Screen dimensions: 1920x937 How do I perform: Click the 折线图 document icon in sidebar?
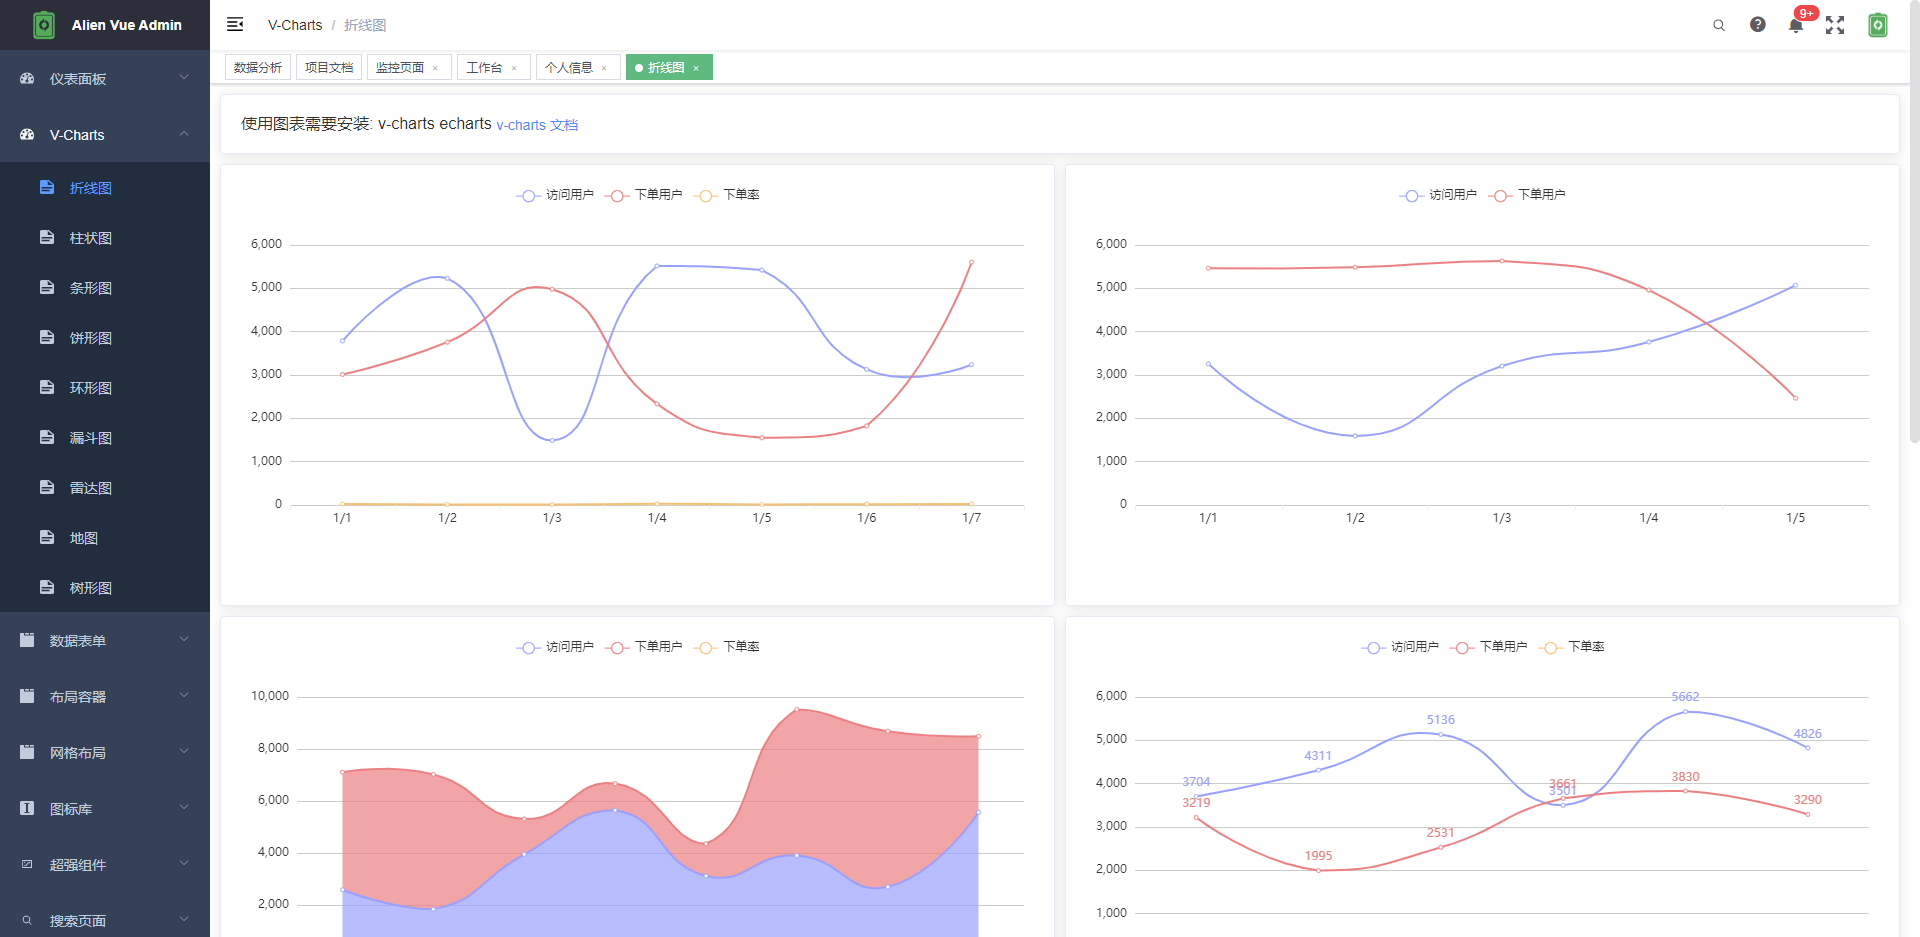[x=47, y=187]
